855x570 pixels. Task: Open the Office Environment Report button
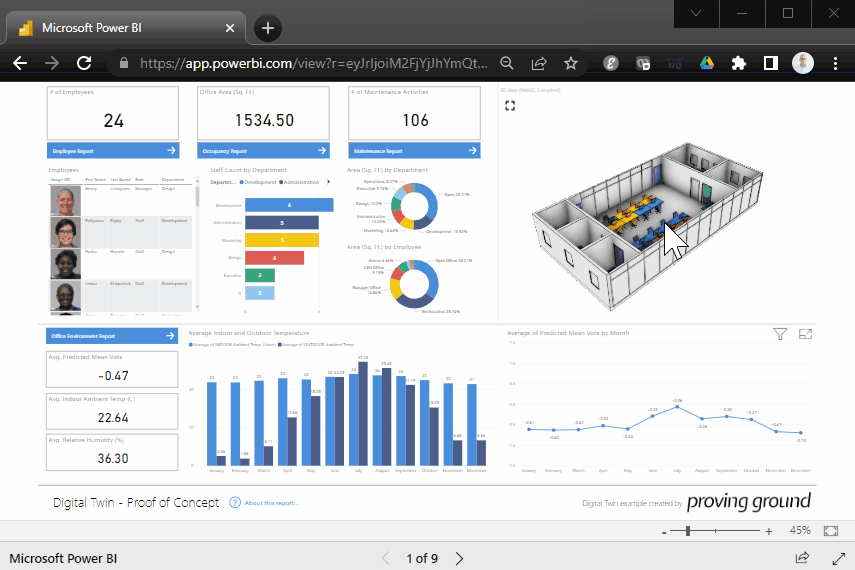tap(112, 336)
